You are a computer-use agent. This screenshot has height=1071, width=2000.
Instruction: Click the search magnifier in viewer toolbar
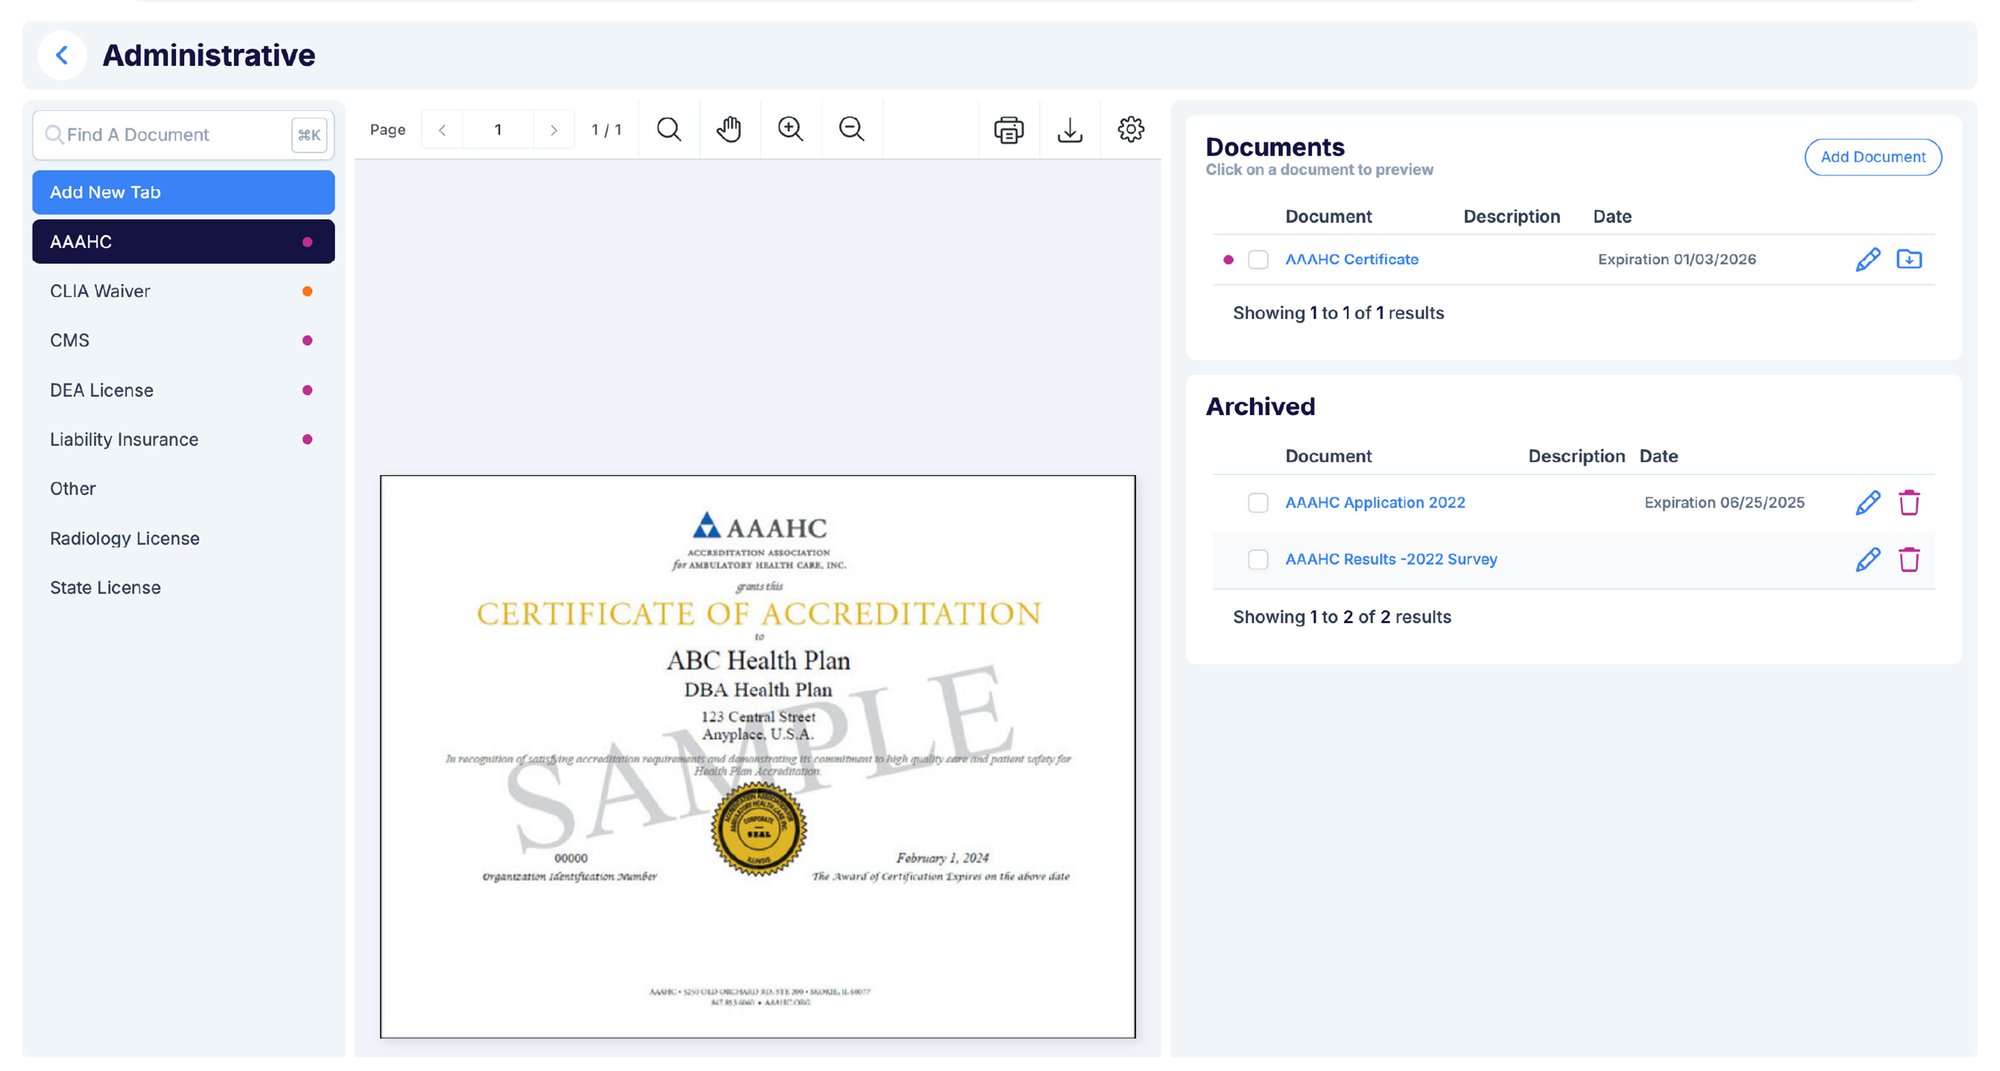coord(669,129)
